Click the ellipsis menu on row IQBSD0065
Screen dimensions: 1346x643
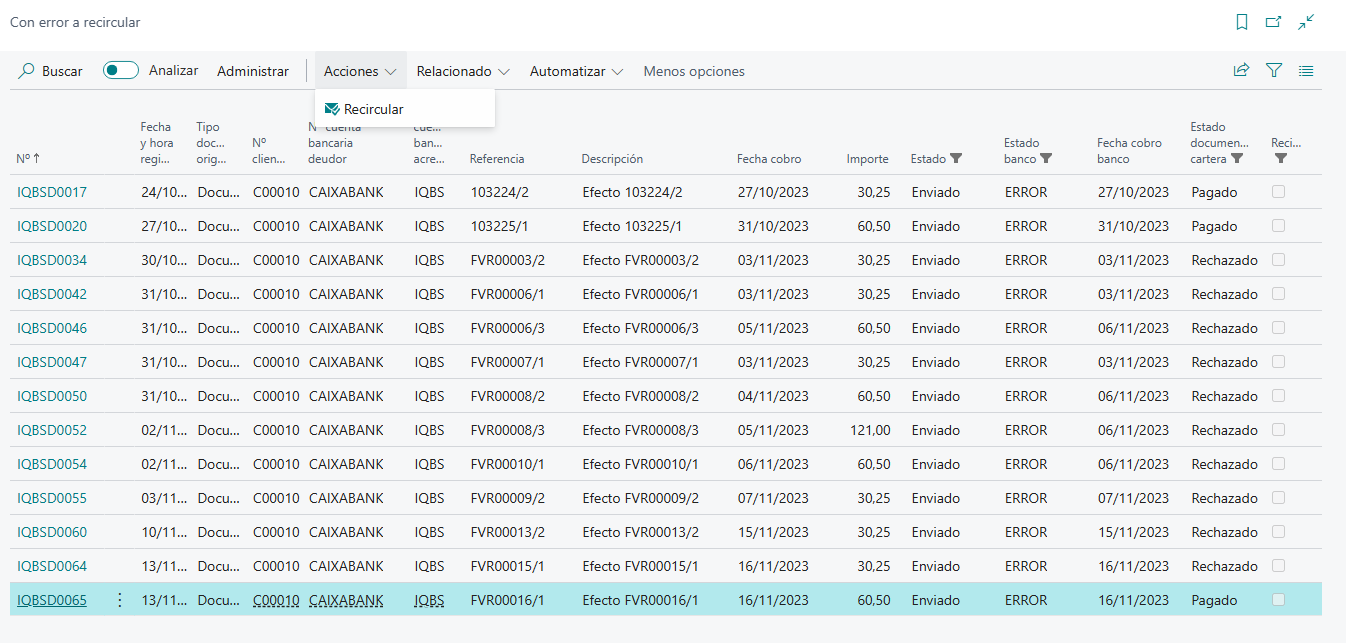tap(119, 599)
